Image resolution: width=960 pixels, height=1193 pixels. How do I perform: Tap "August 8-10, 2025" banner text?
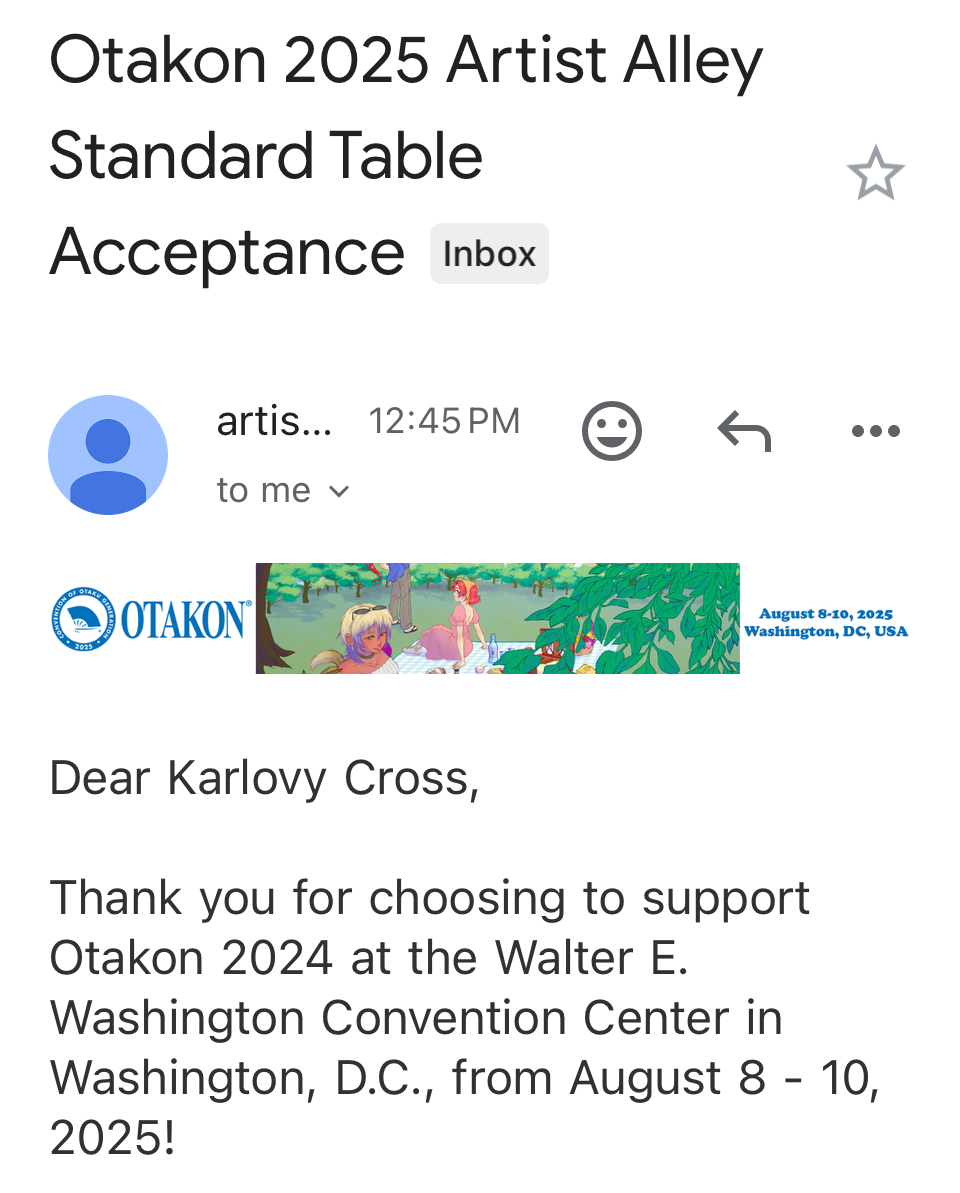(826, 614)
